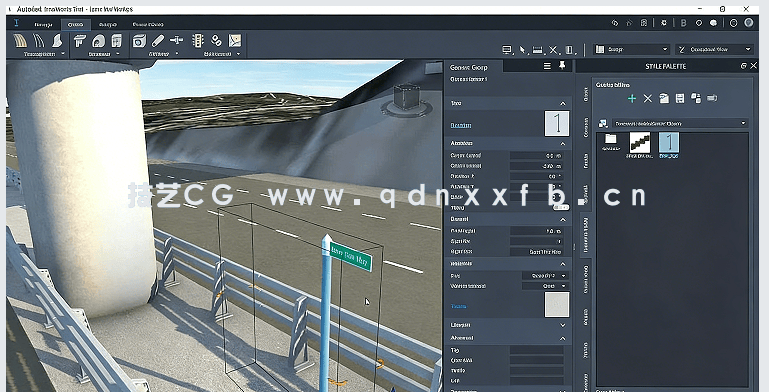Click the map sheet ribbon icon

click(x=235, y=41)
